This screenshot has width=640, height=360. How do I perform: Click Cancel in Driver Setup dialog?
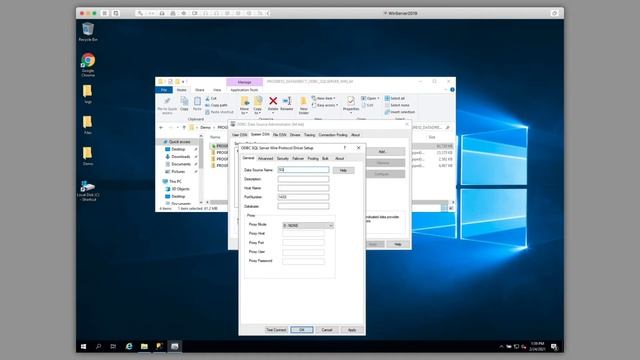327,330
